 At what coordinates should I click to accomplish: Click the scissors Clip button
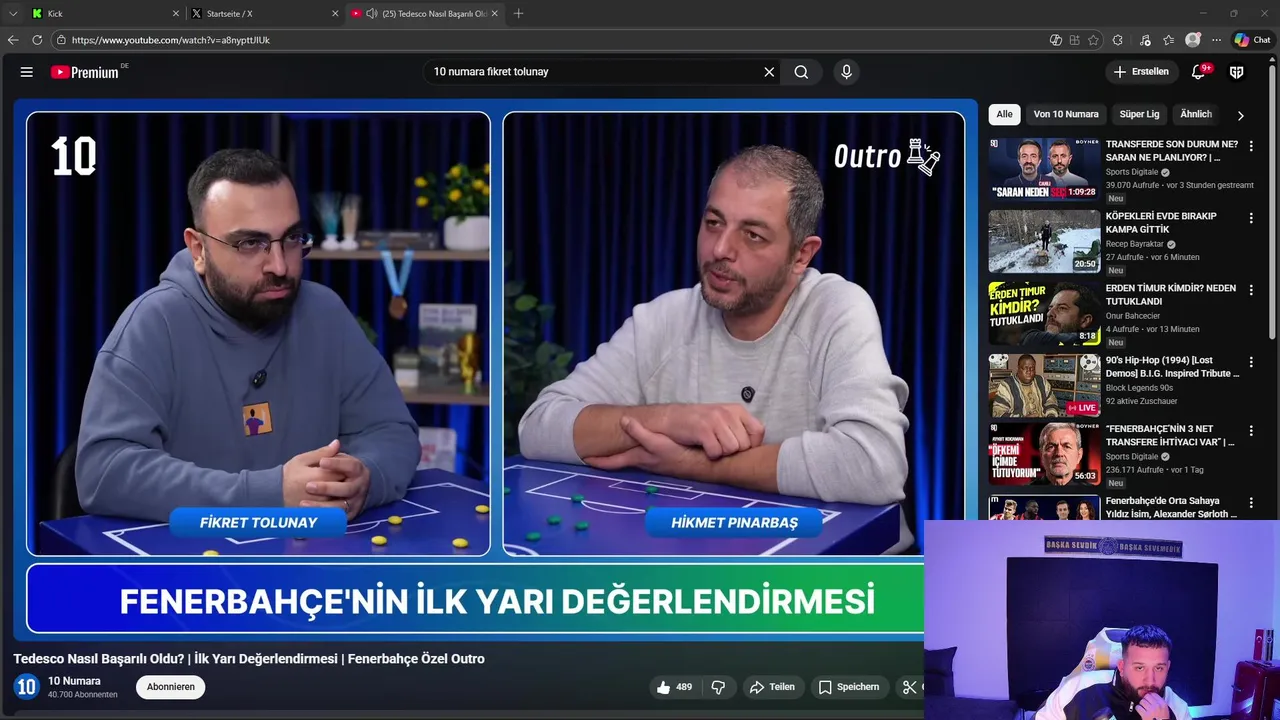(911, 687)
